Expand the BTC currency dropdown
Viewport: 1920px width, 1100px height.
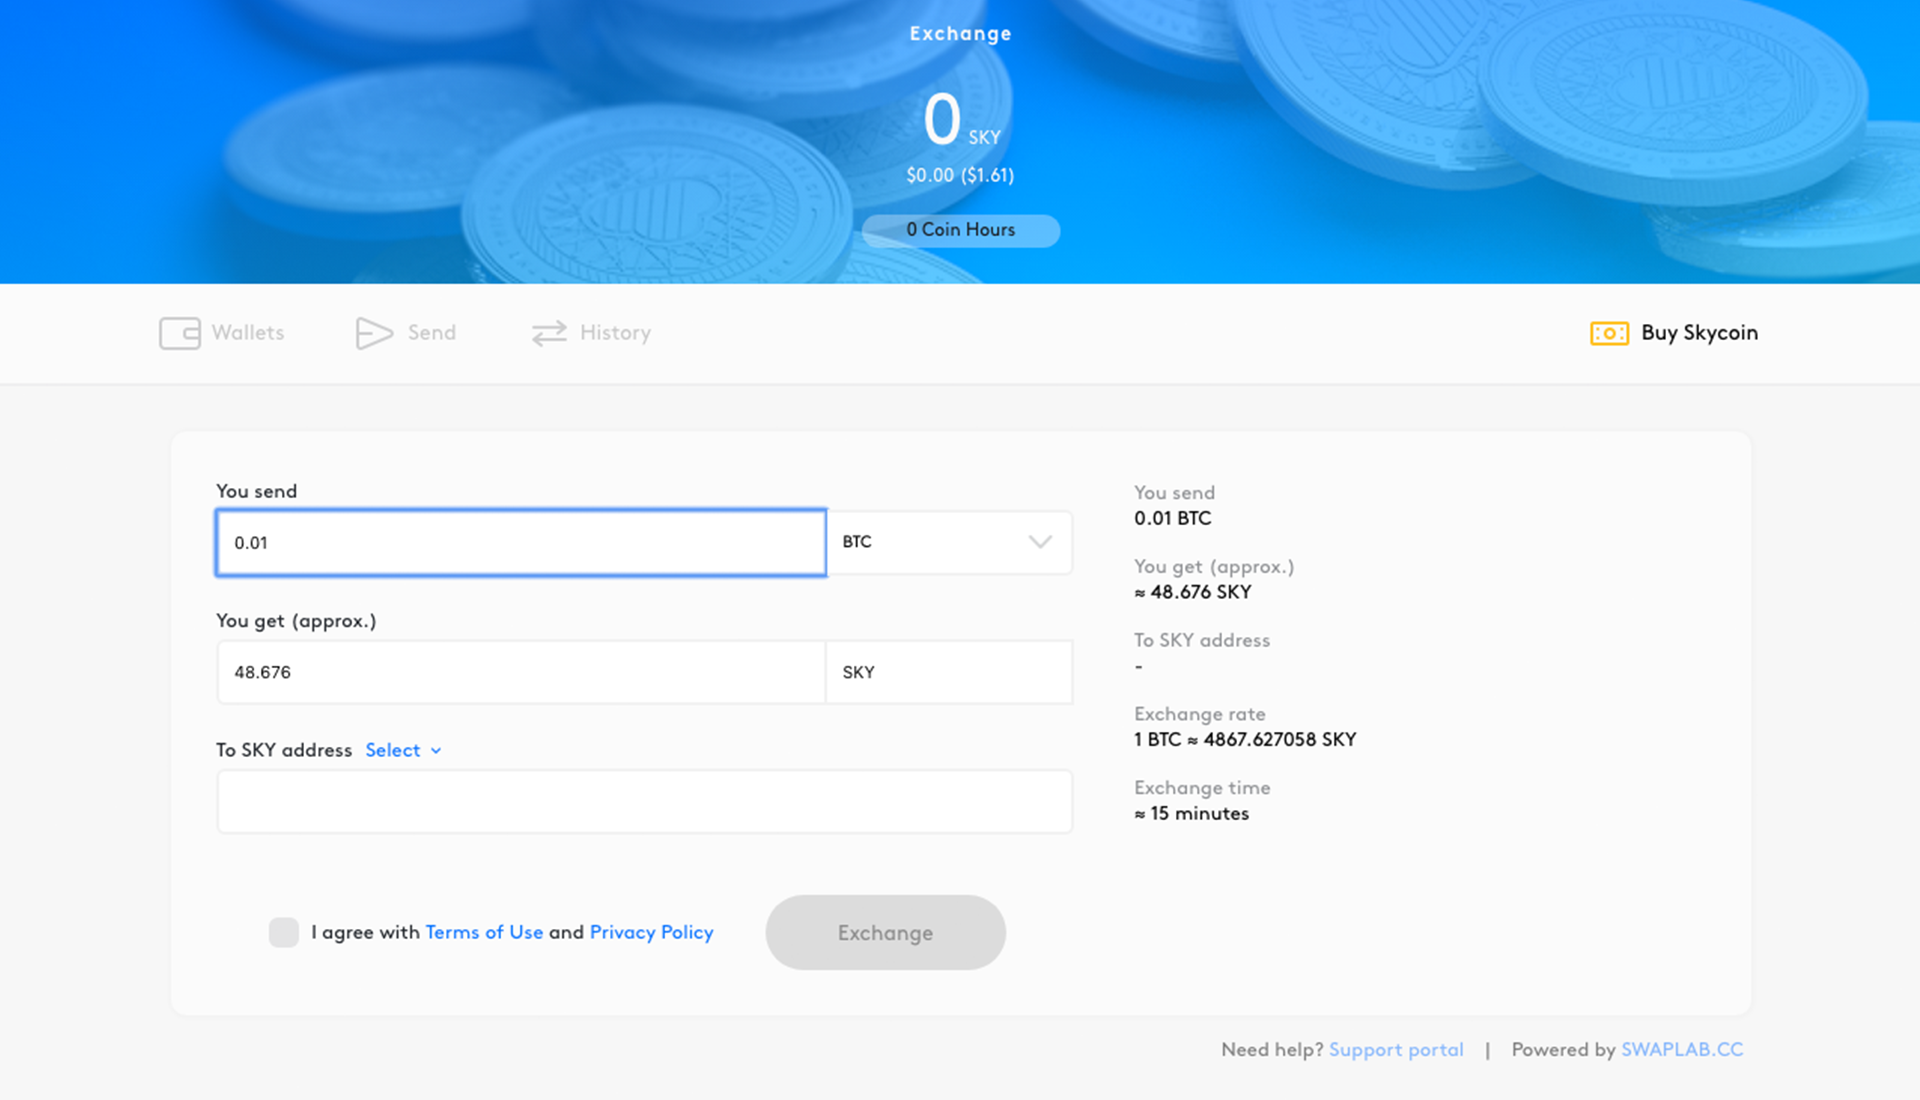point(948,542)
